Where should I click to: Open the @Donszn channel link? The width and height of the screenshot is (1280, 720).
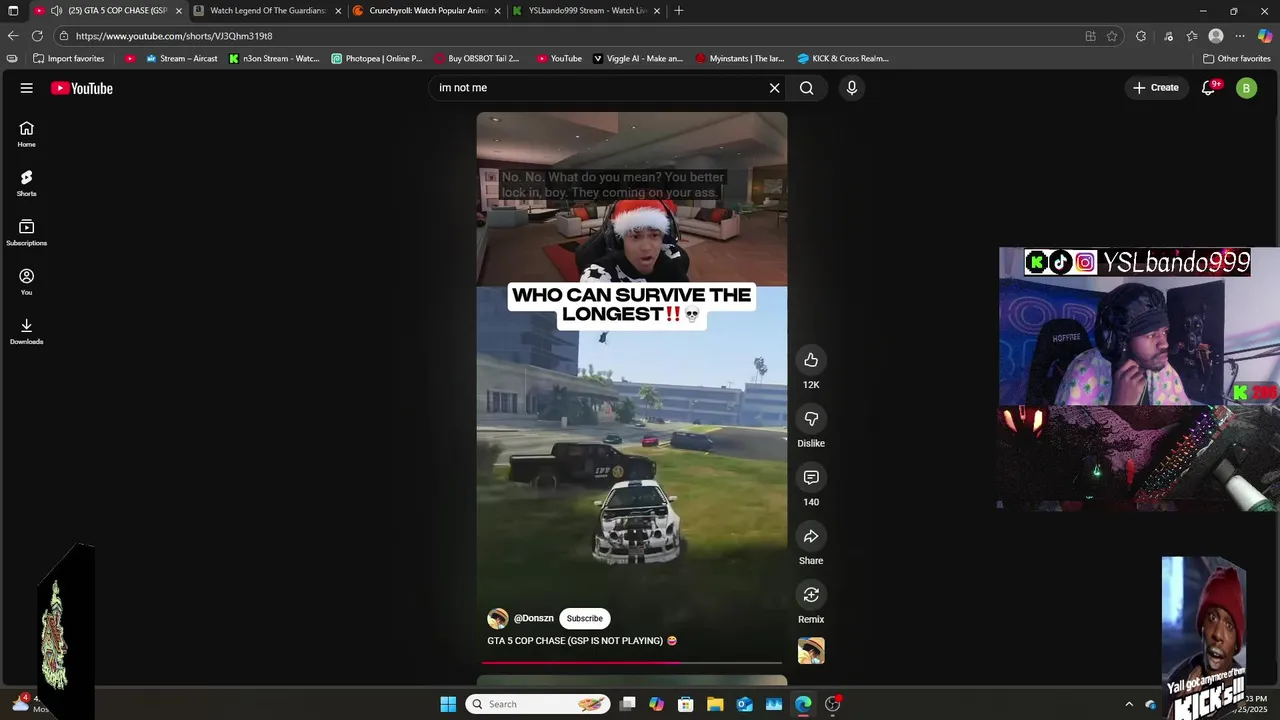[533, 618]
